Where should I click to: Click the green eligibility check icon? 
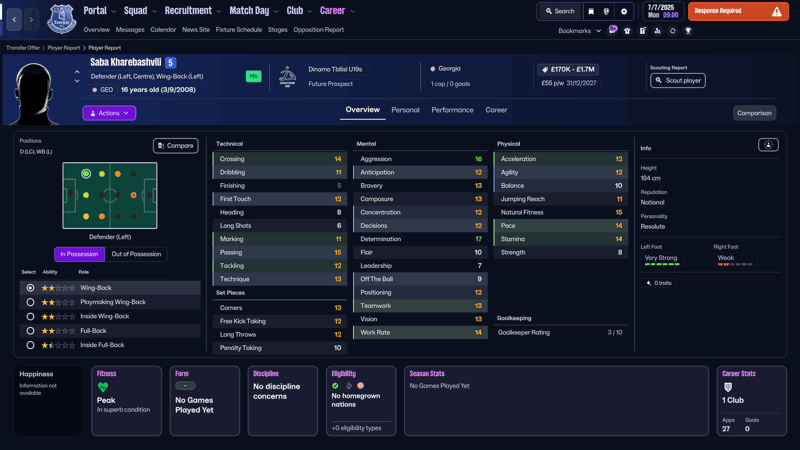click(x=335, y=386)
